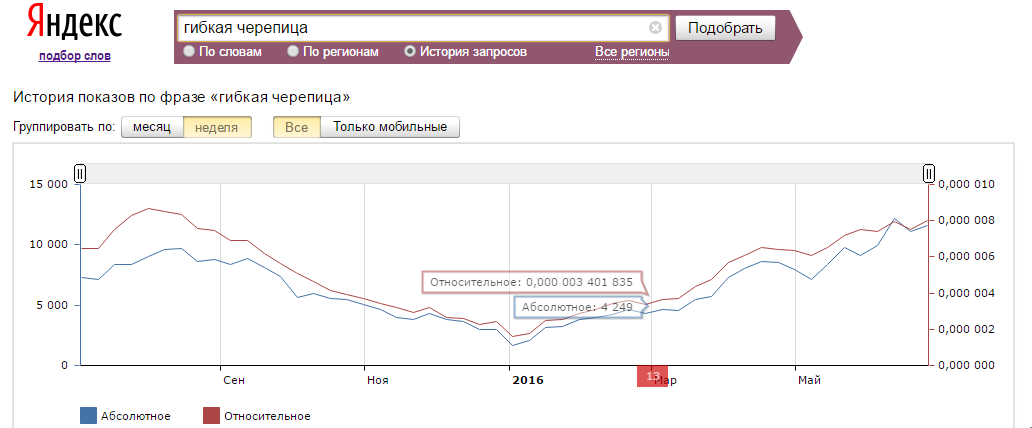
Task: Toggle the red Относительное legend swatch
Action: (211, 415)
